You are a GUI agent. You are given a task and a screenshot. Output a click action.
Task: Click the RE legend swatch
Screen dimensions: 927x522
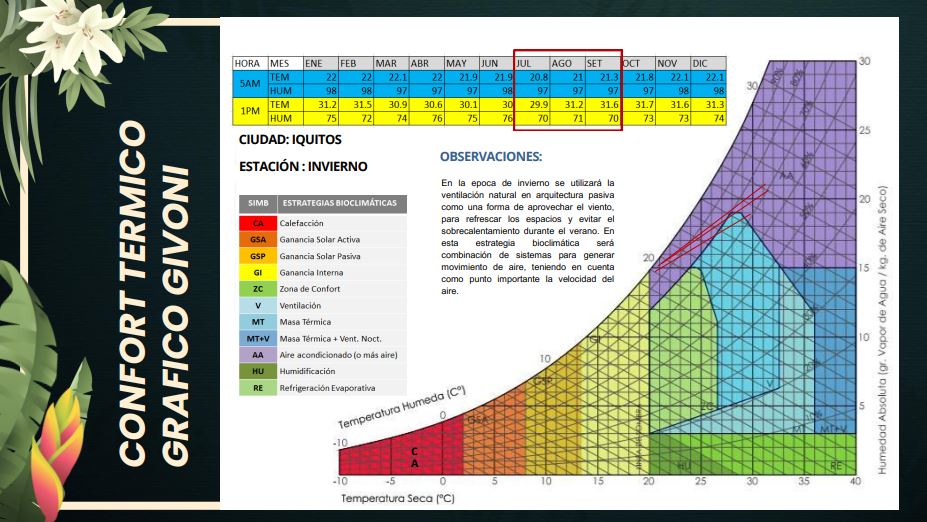tap(258, 388)
